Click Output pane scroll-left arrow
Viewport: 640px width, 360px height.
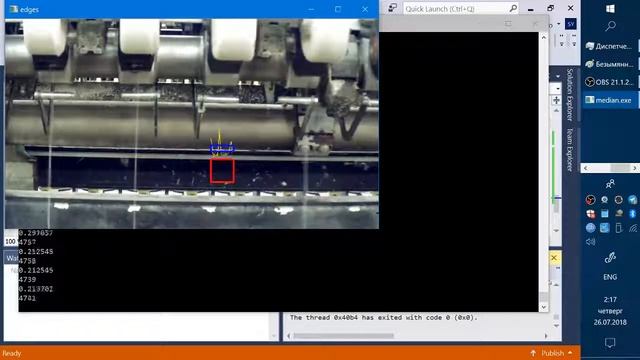289,336
